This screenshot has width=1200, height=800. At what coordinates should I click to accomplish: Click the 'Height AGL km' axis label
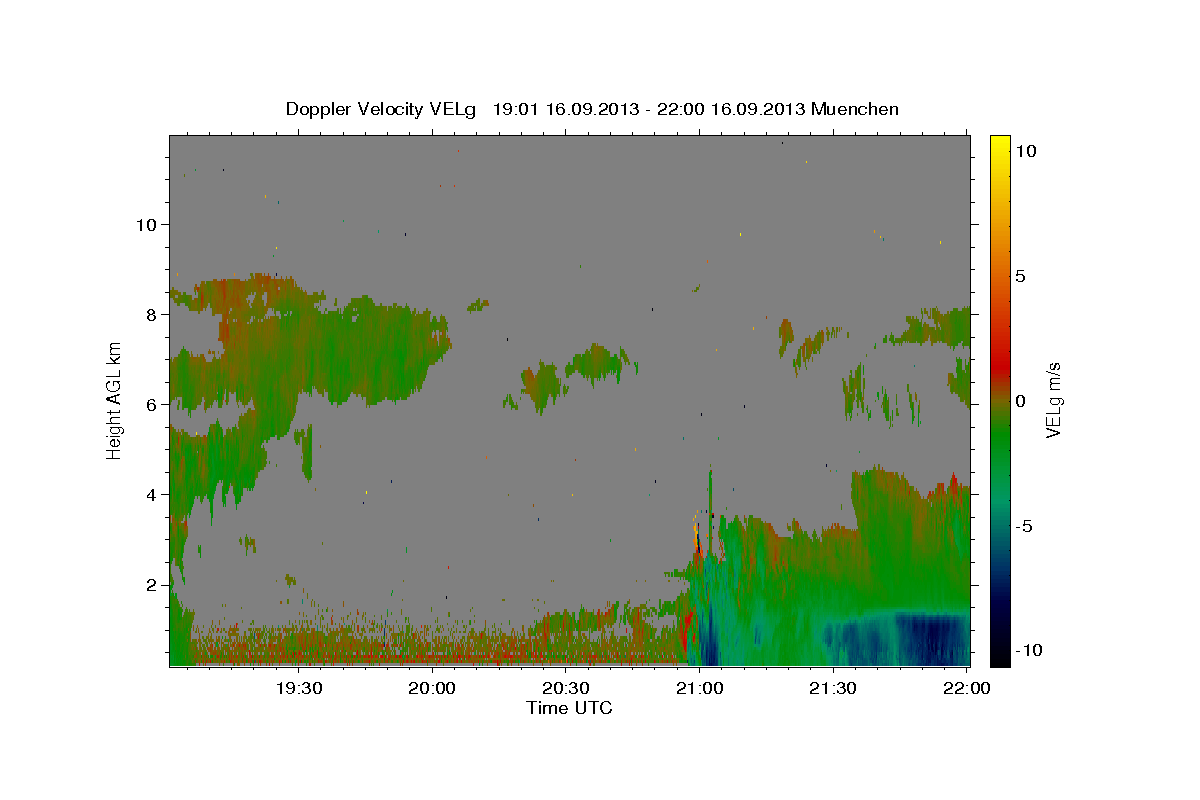pyautogui.click(x=115, y=400)
